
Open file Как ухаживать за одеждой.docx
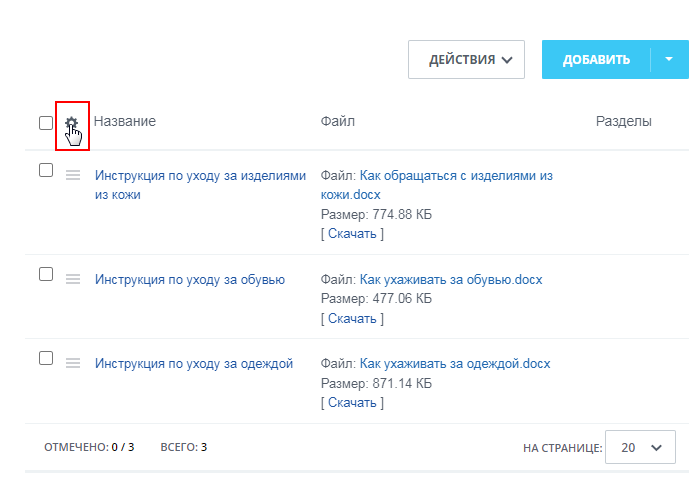tap(455, 364)
